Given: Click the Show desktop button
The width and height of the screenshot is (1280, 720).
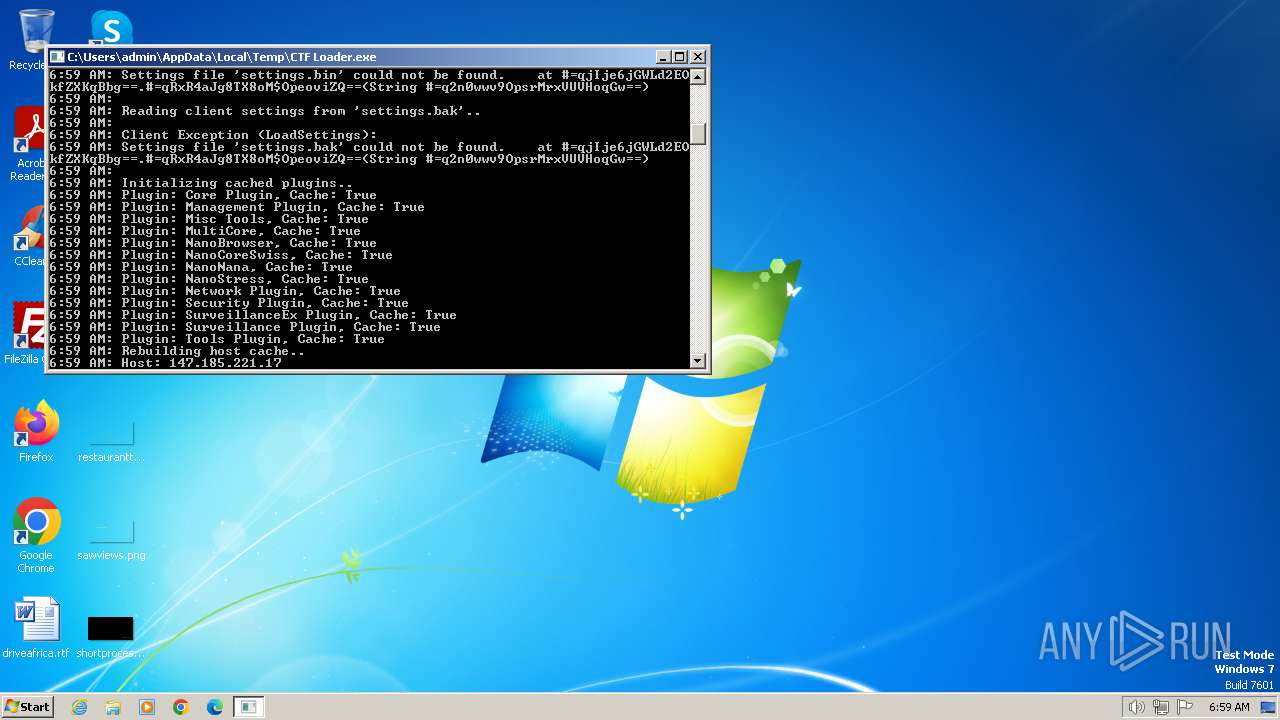Looking at the screenshot, I should click(1269, 707).
